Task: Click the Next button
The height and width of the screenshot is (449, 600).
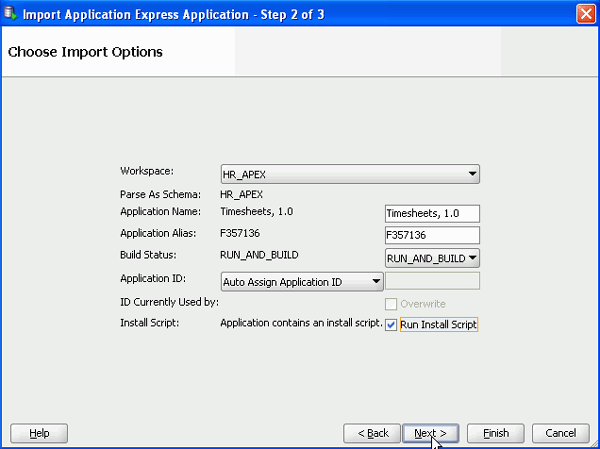Action: 430,433
